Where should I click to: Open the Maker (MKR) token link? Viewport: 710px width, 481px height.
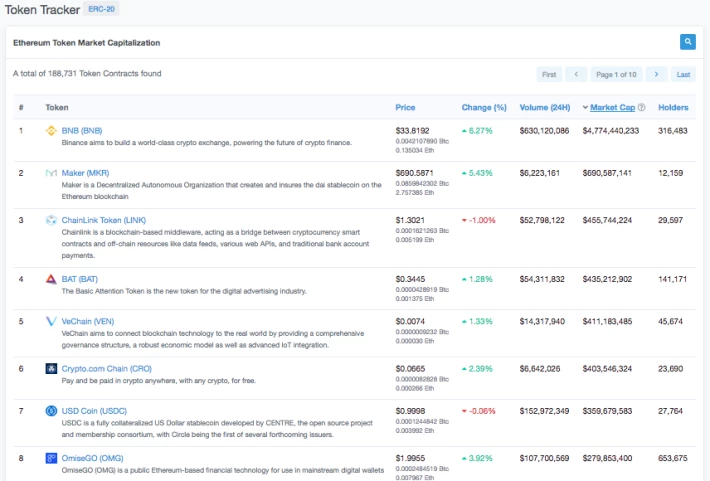click(x=85, y=173)
